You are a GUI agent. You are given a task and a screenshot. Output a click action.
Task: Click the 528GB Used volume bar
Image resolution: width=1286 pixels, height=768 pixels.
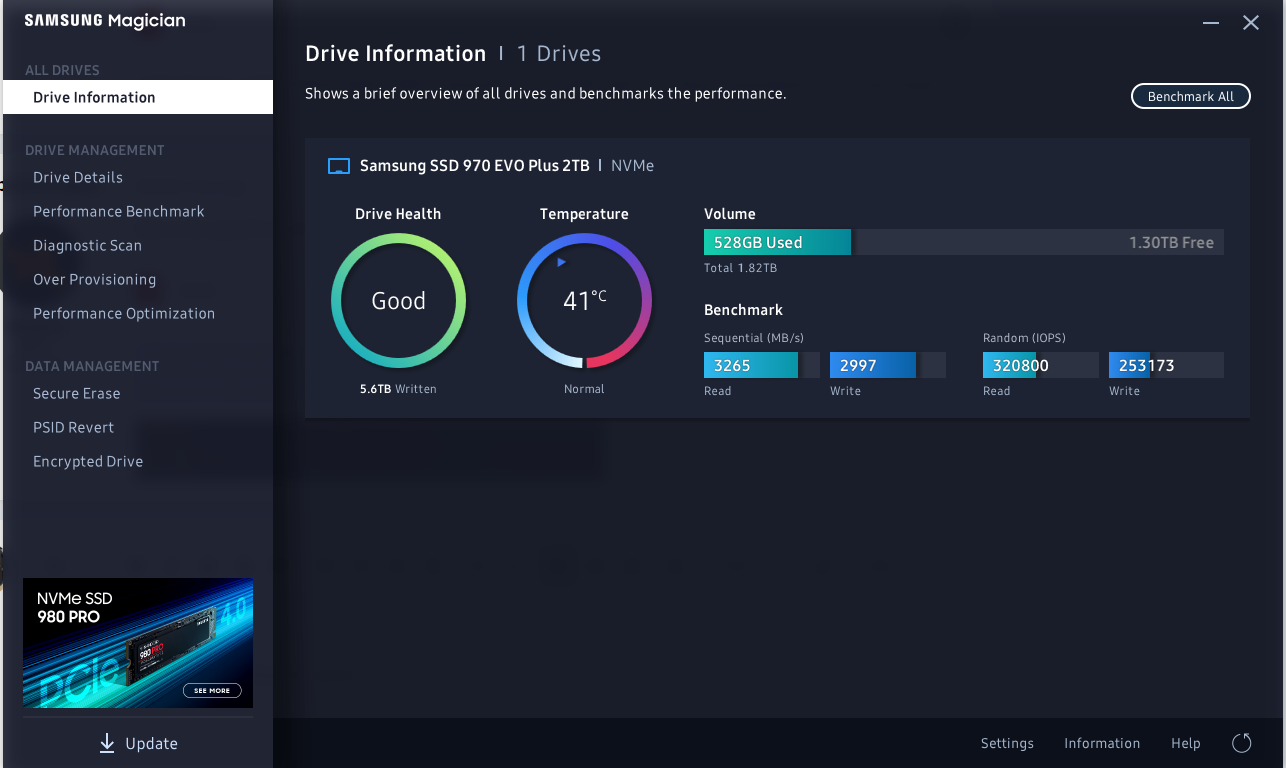point(777,242)
